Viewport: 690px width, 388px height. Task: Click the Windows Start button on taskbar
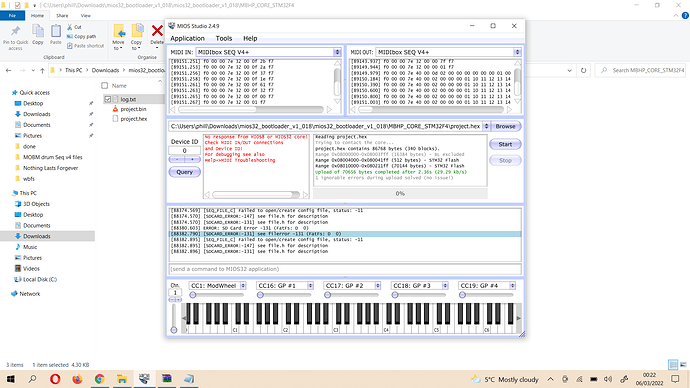point(11,379)
